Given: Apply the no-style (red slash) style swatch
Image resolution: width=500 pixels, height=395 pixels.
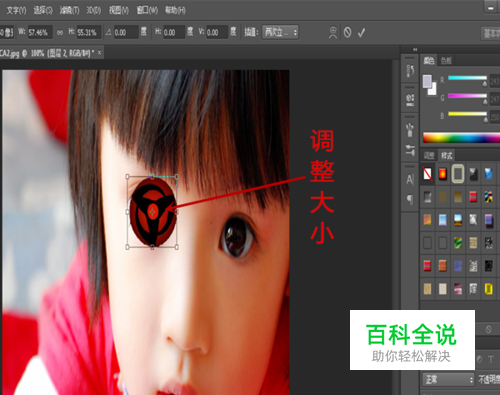Looking at the screenshot, I should (x=427, y=174).
